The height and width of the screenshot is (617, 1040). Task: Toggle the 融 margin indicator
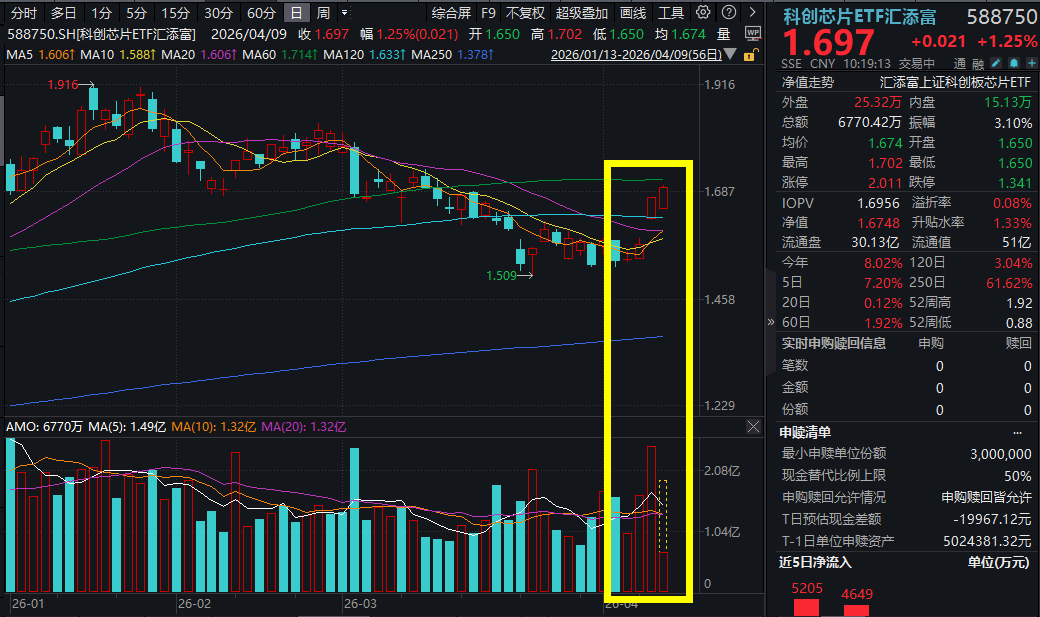(x=977, y=62)
